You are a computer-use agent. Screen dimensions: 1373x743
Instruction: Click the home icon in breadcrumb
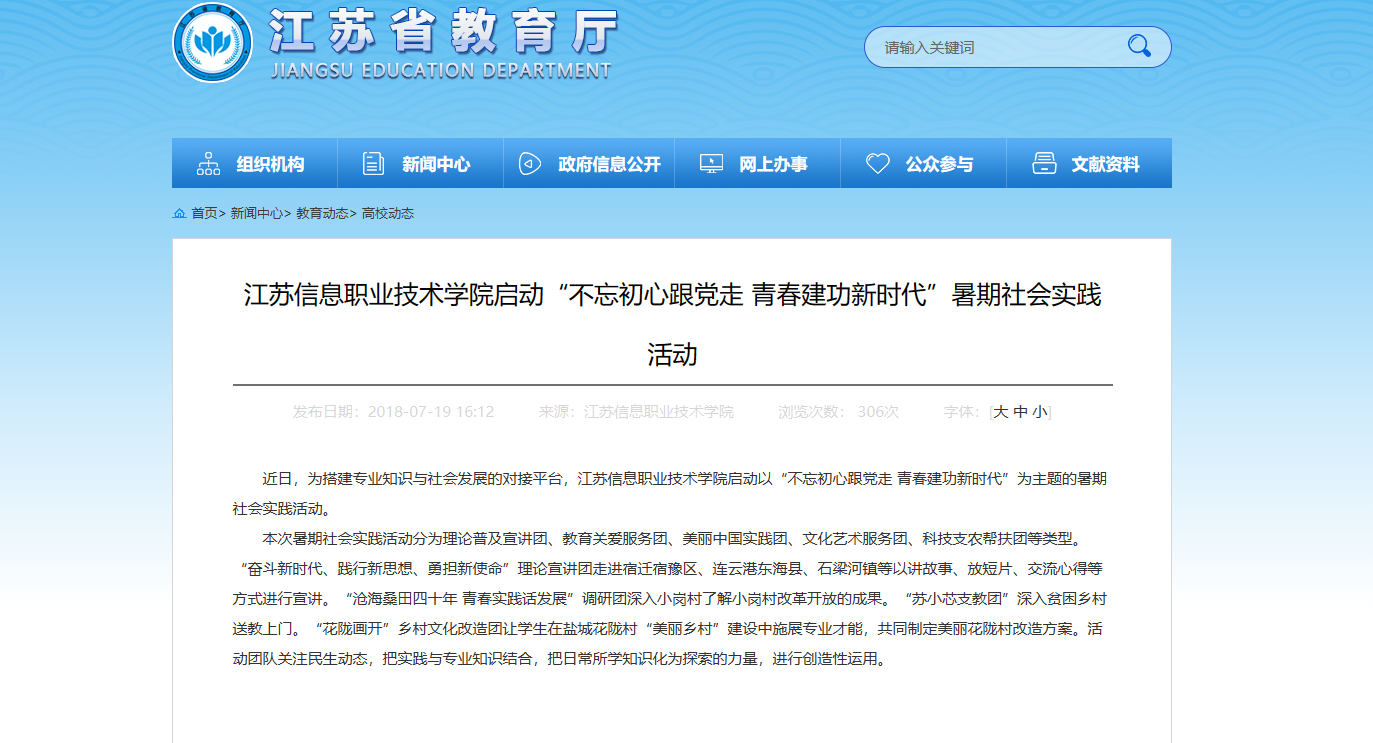(x=179, y=213)
